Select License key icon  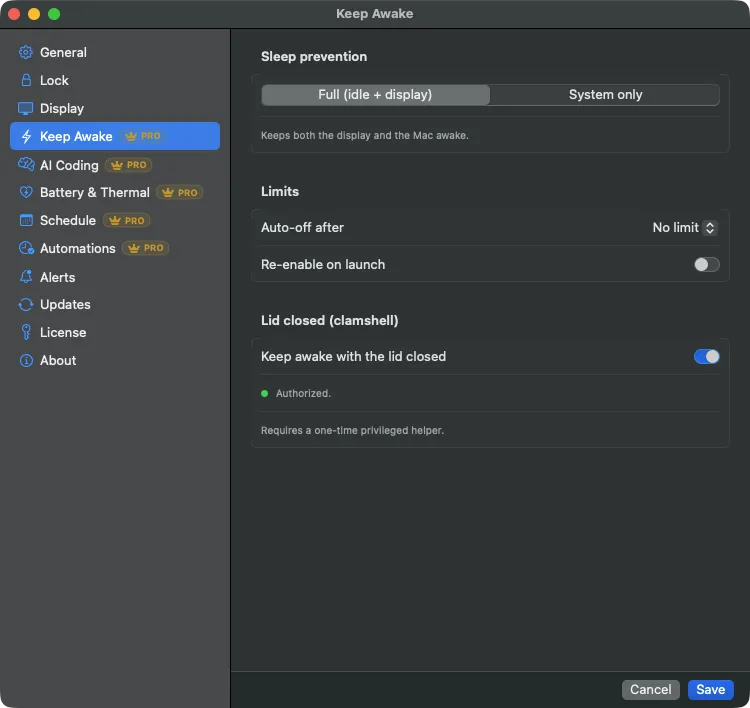click(26, 332)
